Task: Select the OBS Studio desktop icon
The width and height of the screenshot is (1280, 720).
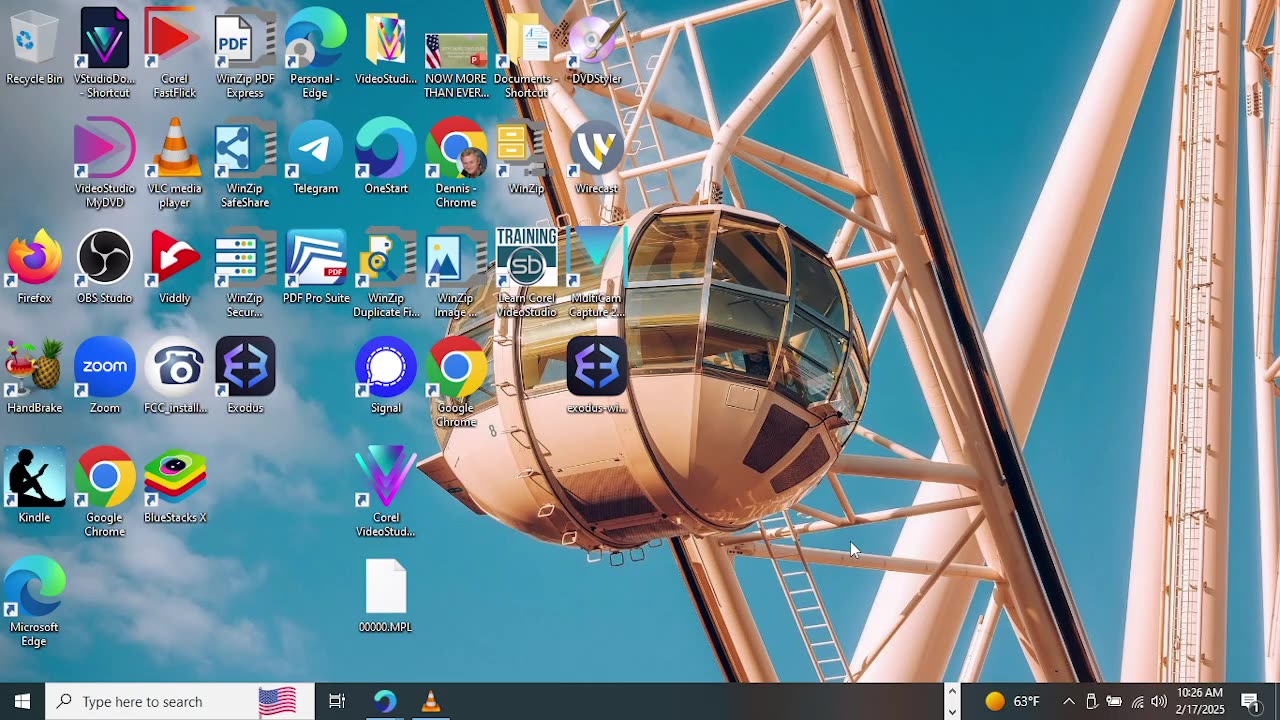Action: tap(105, 267)
